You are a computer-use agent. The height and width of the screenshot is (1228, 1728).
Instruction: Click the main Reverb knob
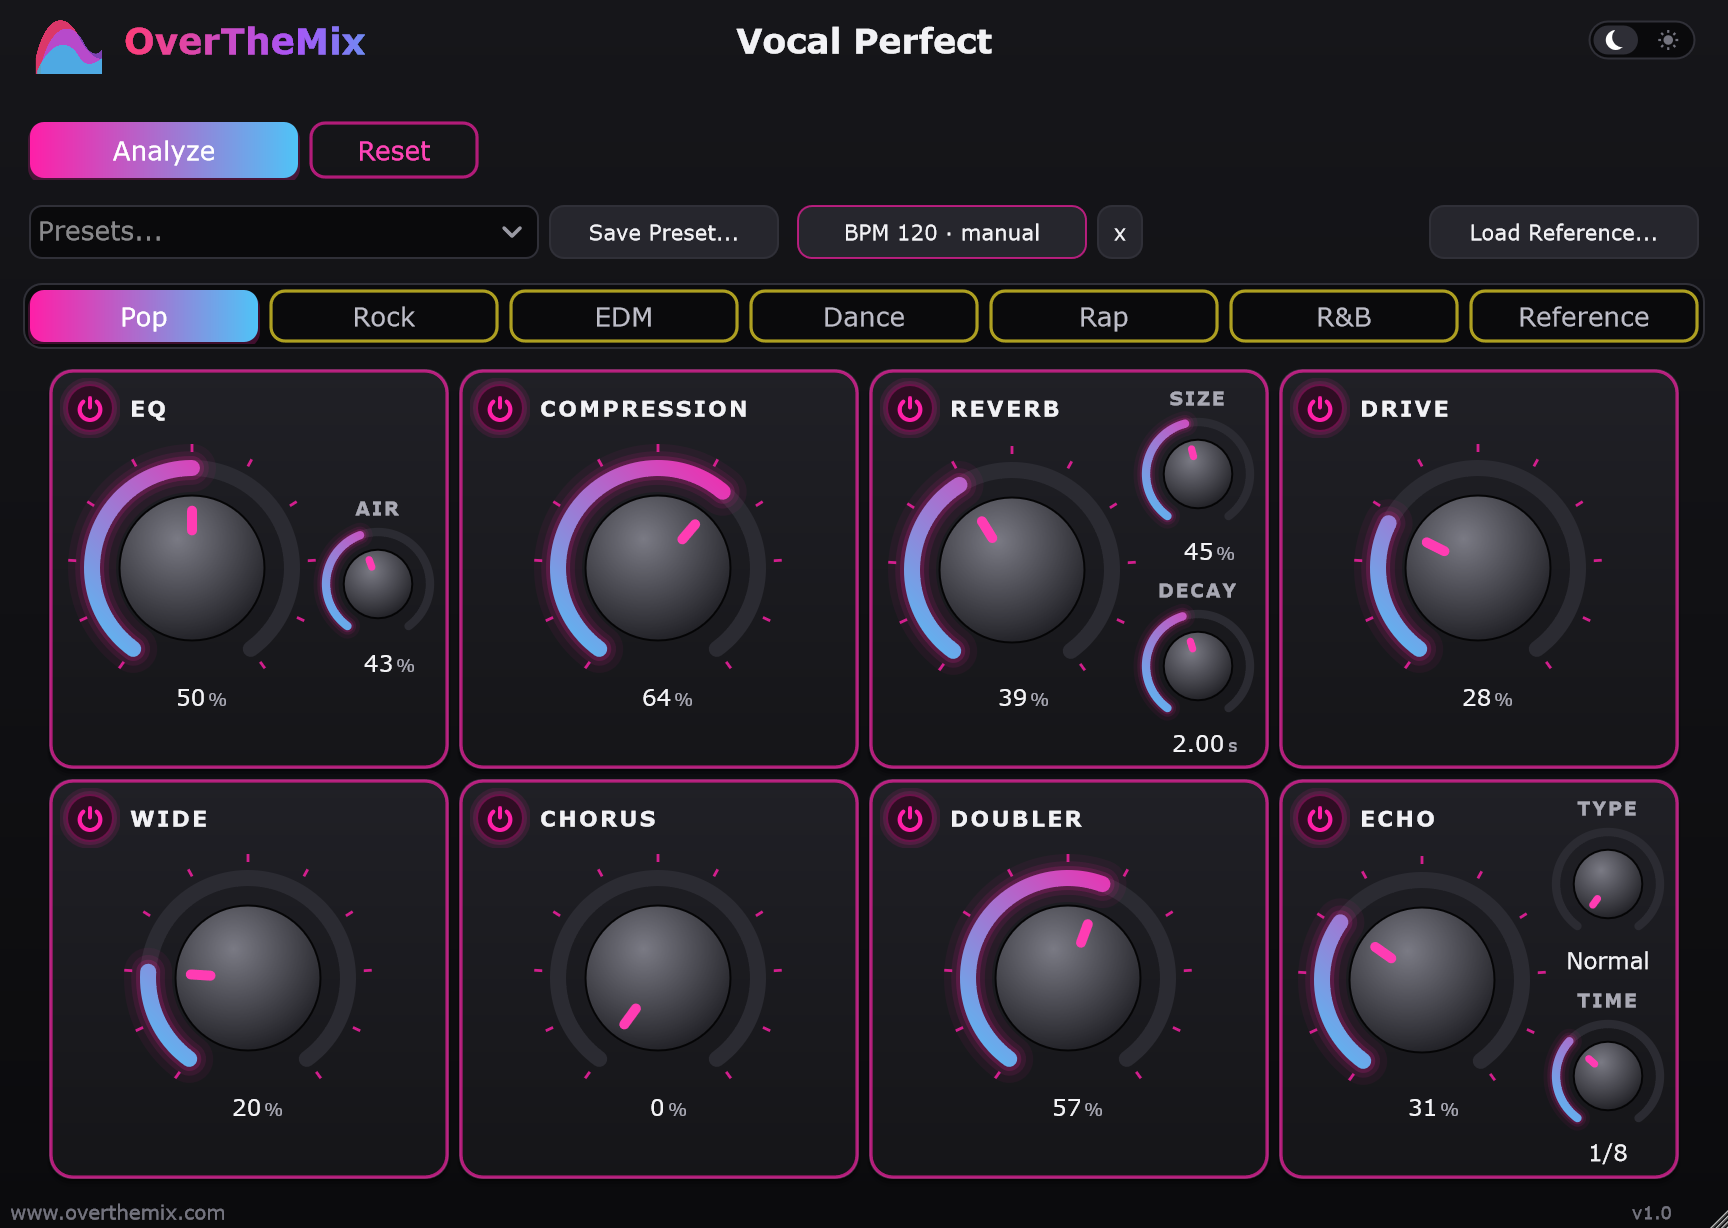tap(1012, 570)
